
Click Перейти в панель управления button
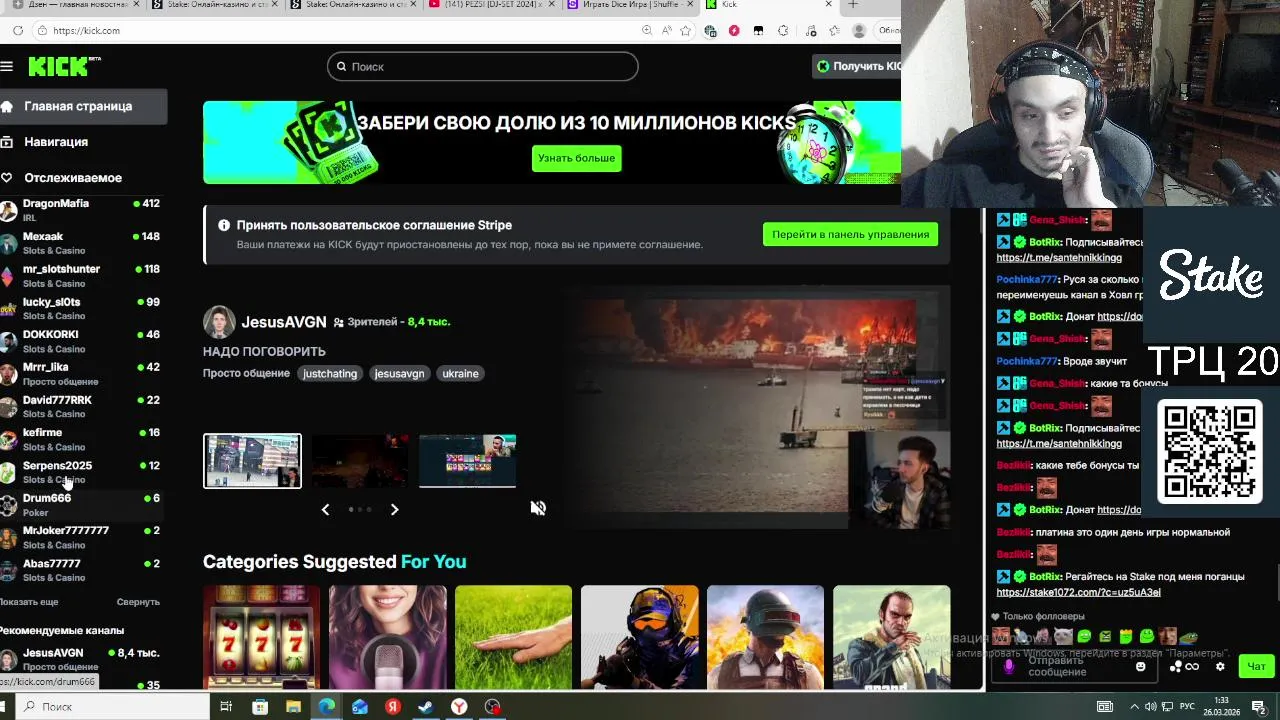coord(850,234)
